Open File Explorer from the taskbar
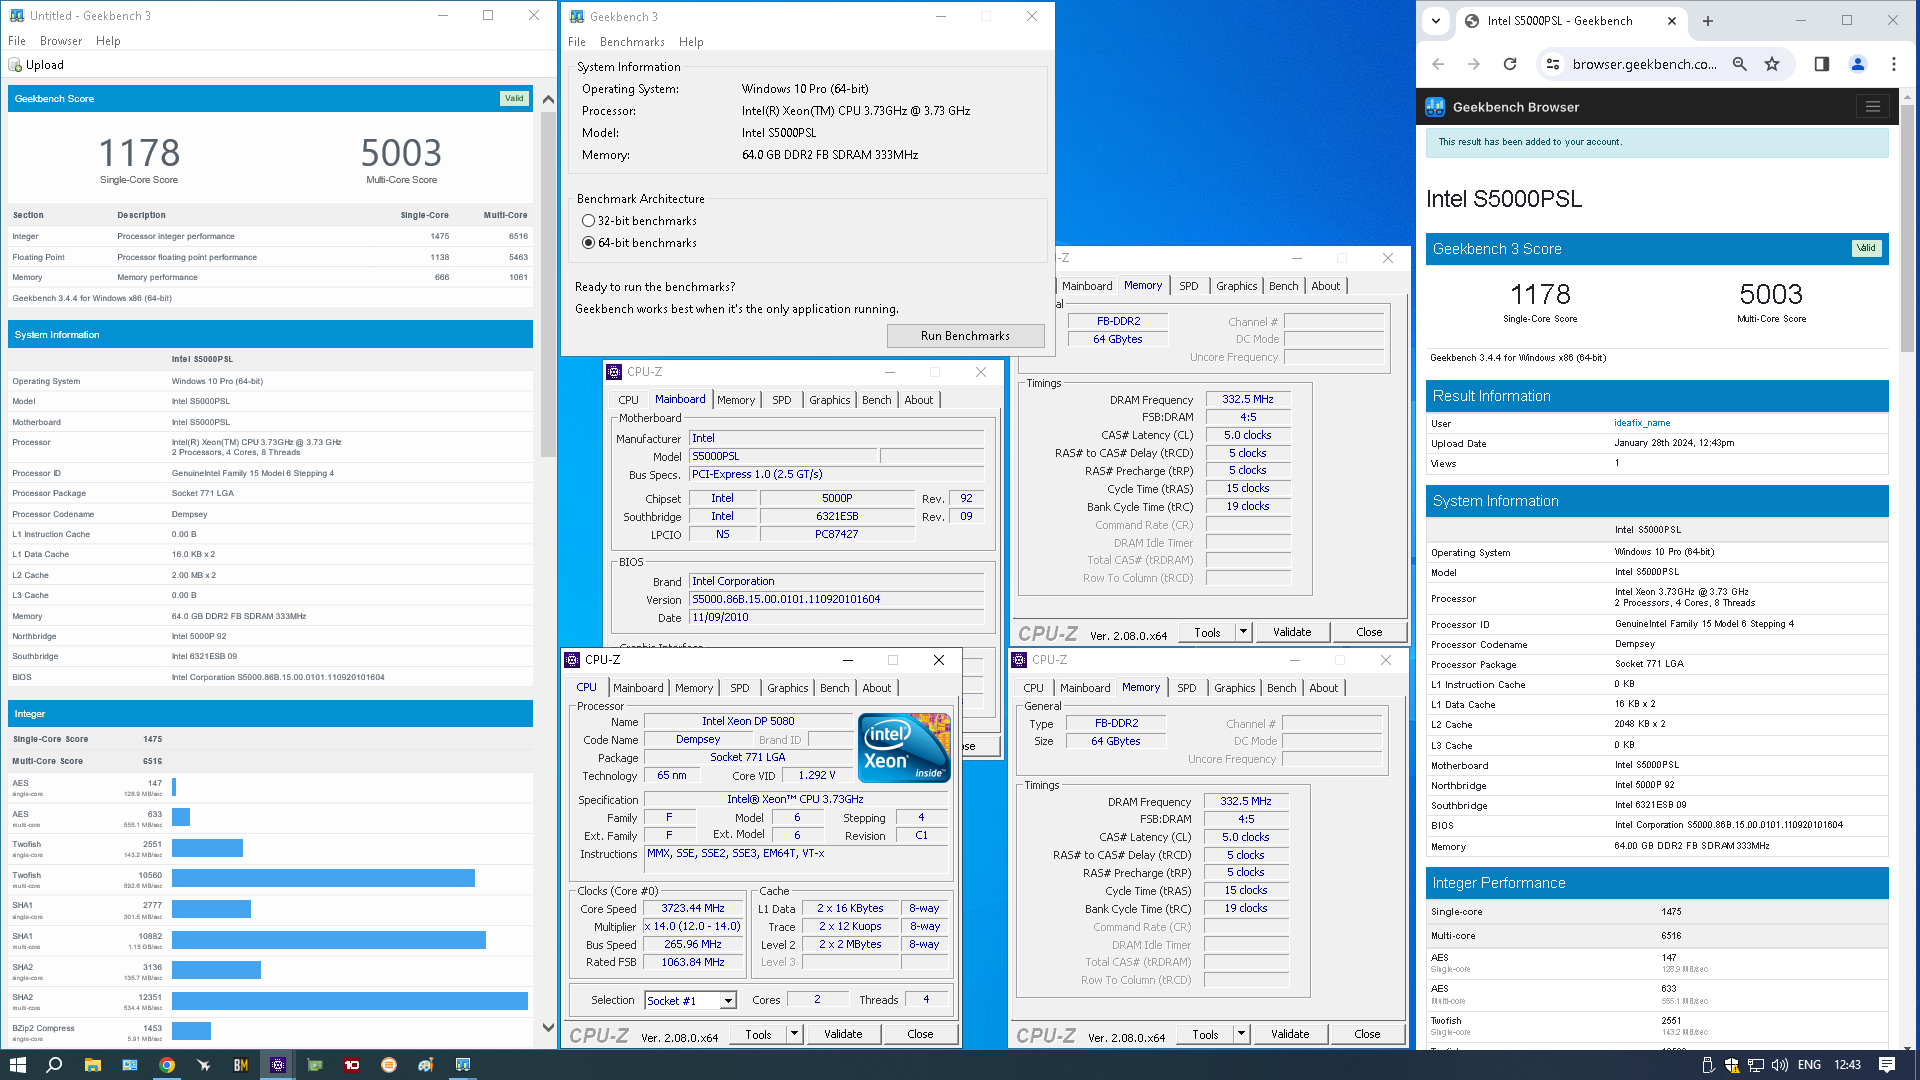Screen dimensions: 1920x1080 [x=92, y=1065]
